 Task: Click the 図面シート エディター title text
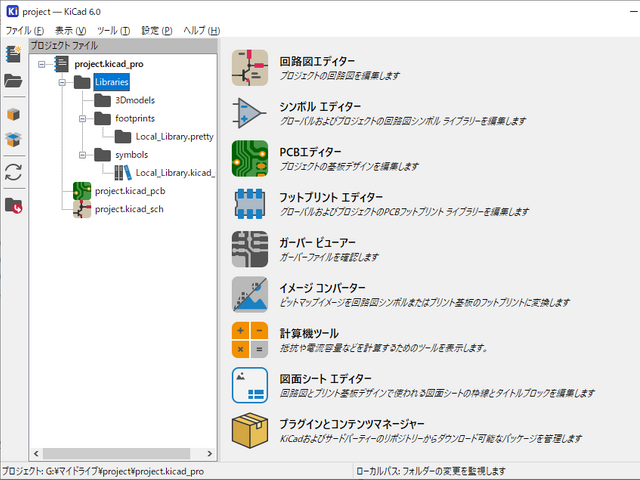point(326,378)
